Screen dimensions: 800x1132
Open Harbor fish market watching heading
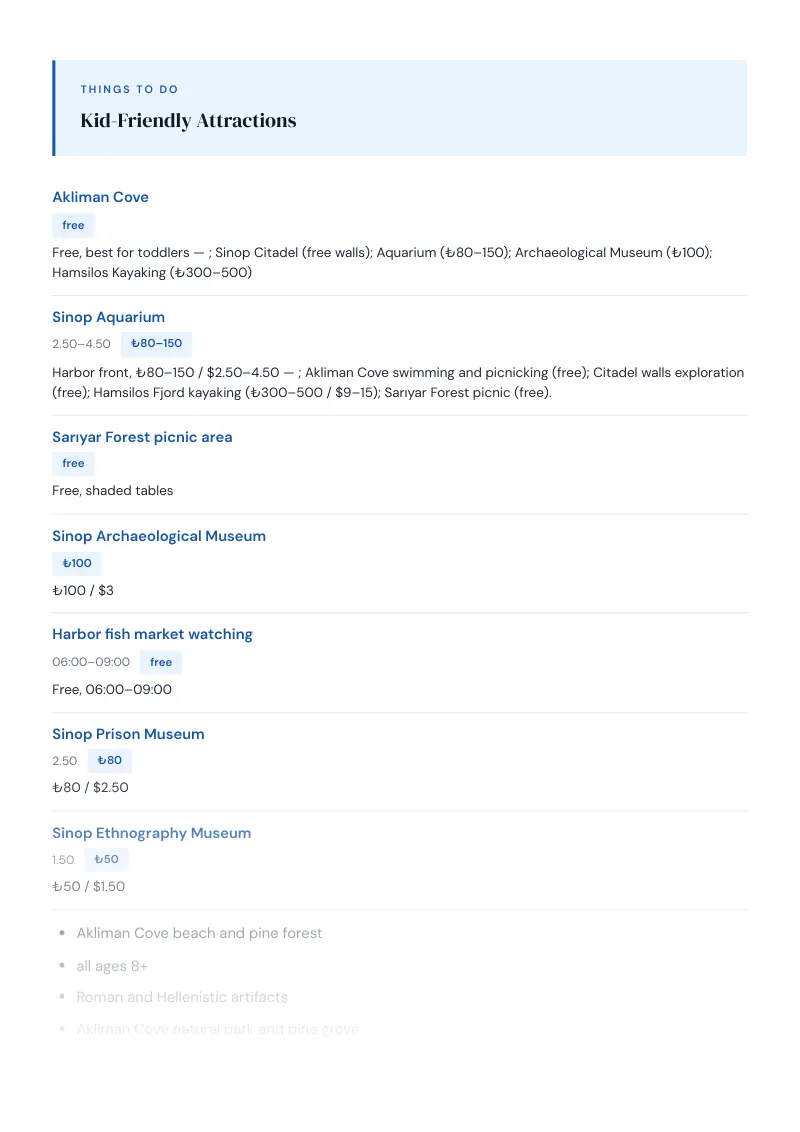152,634
